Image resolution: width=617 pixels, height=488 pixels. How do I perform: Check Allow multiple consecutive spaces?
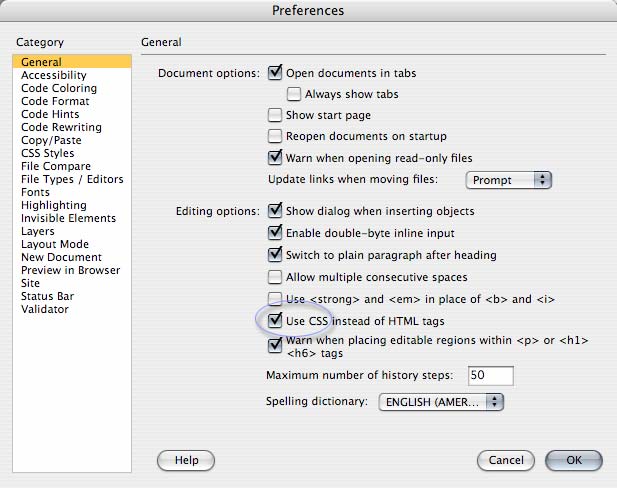coord(275,277)
